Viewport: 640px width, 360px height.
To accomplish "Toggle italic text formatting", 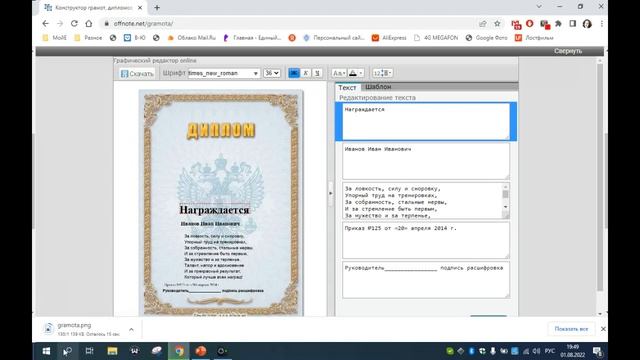I will coord(305,73).
